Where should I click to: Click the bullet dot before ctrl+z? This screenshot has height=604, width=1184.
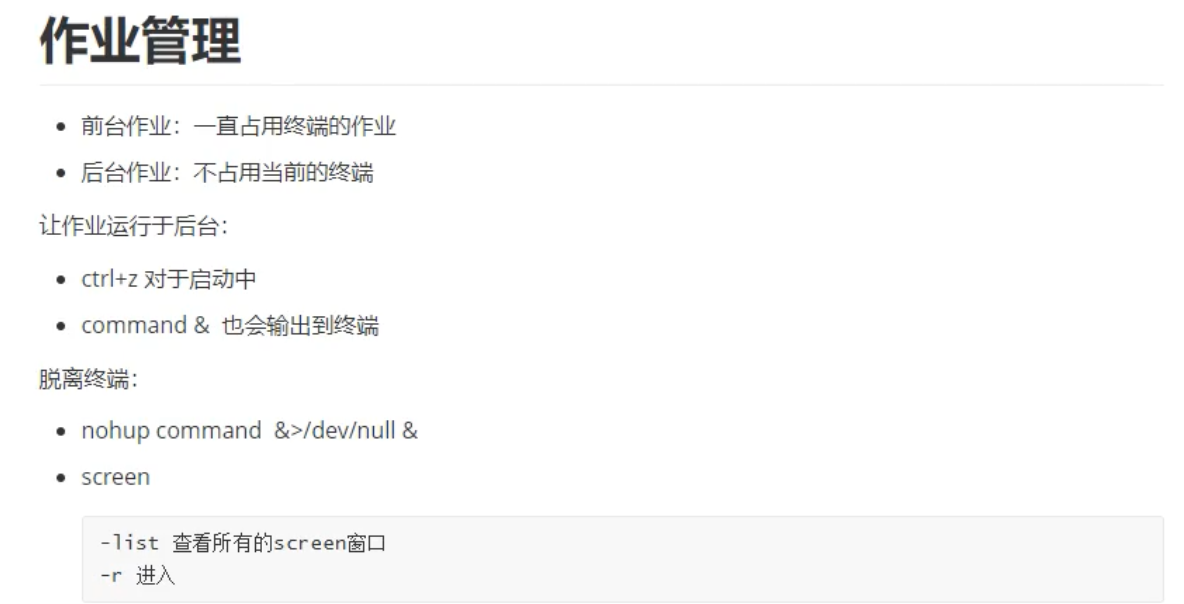pyautogui.click(x=61, y=280)
